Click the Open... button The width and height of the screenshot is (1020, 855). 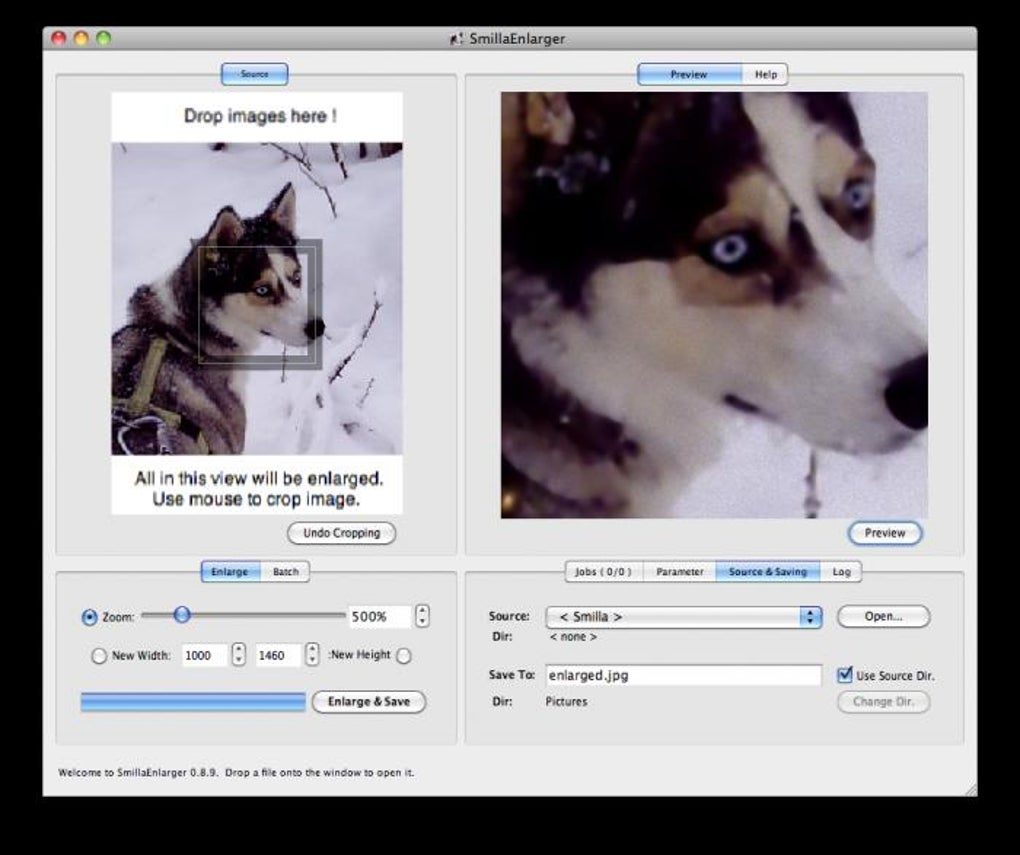pos(883,616)
